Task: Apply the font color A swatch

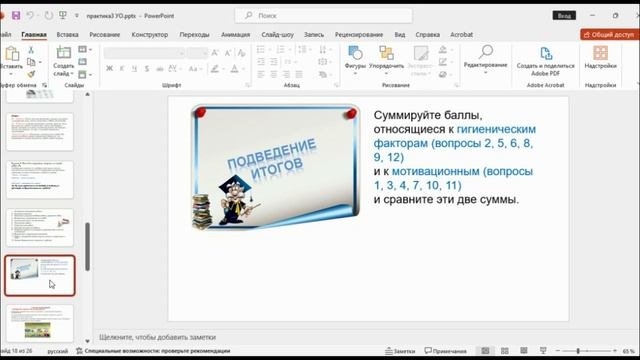Action: pos(236,69)
